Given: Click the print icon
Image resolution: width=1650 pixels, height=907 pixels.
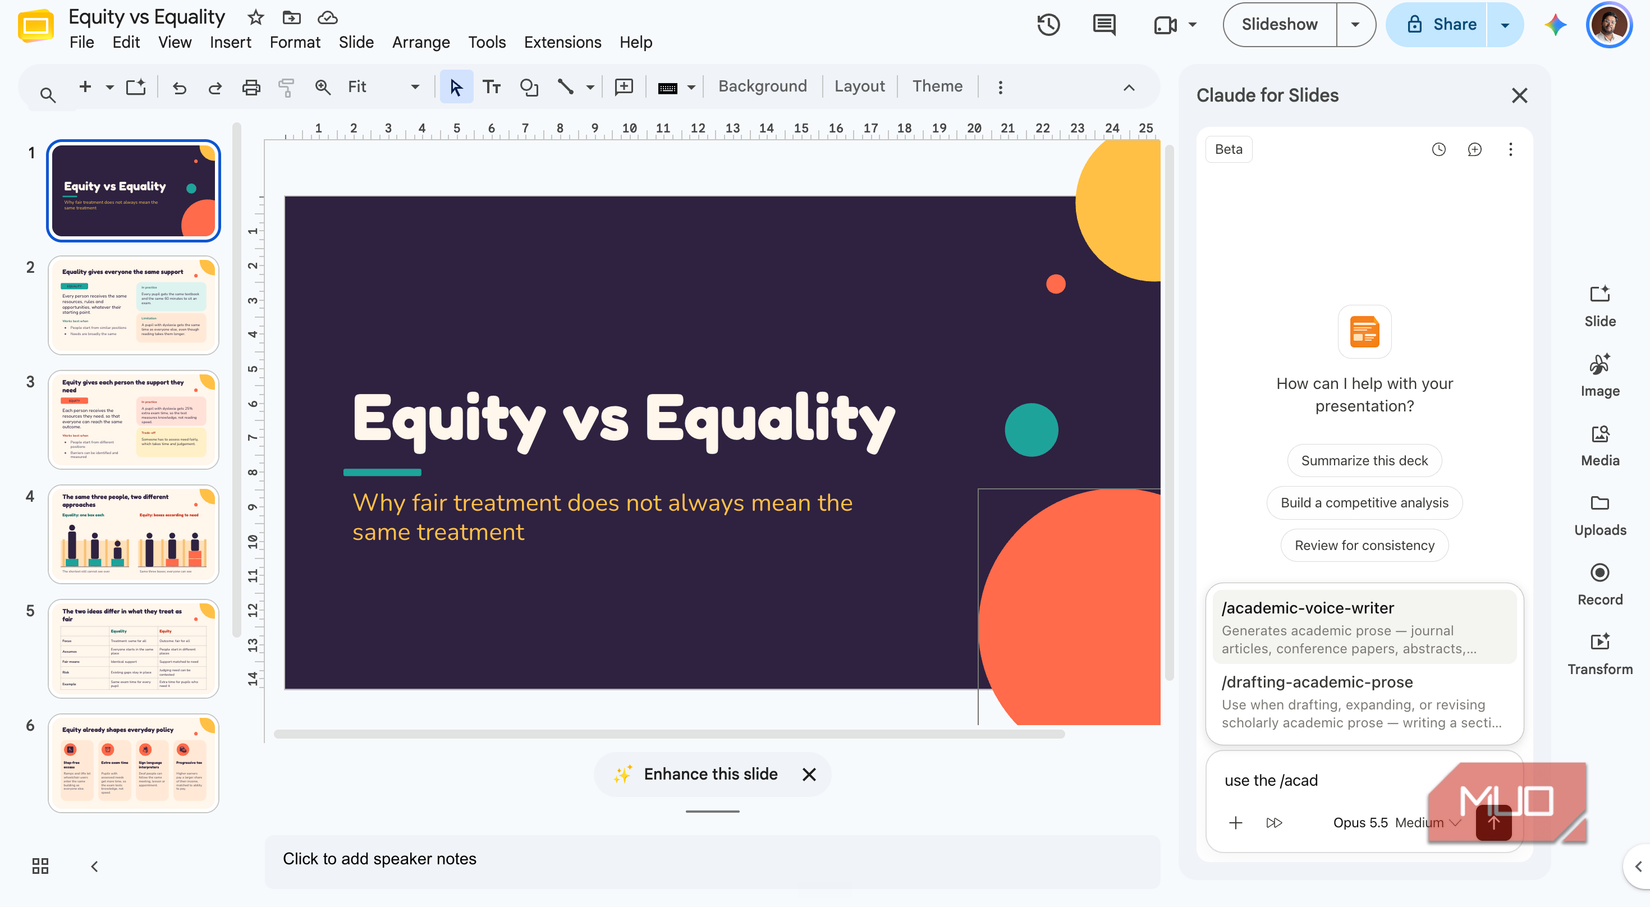Looking at the screenshot, I should click(251, 87).
